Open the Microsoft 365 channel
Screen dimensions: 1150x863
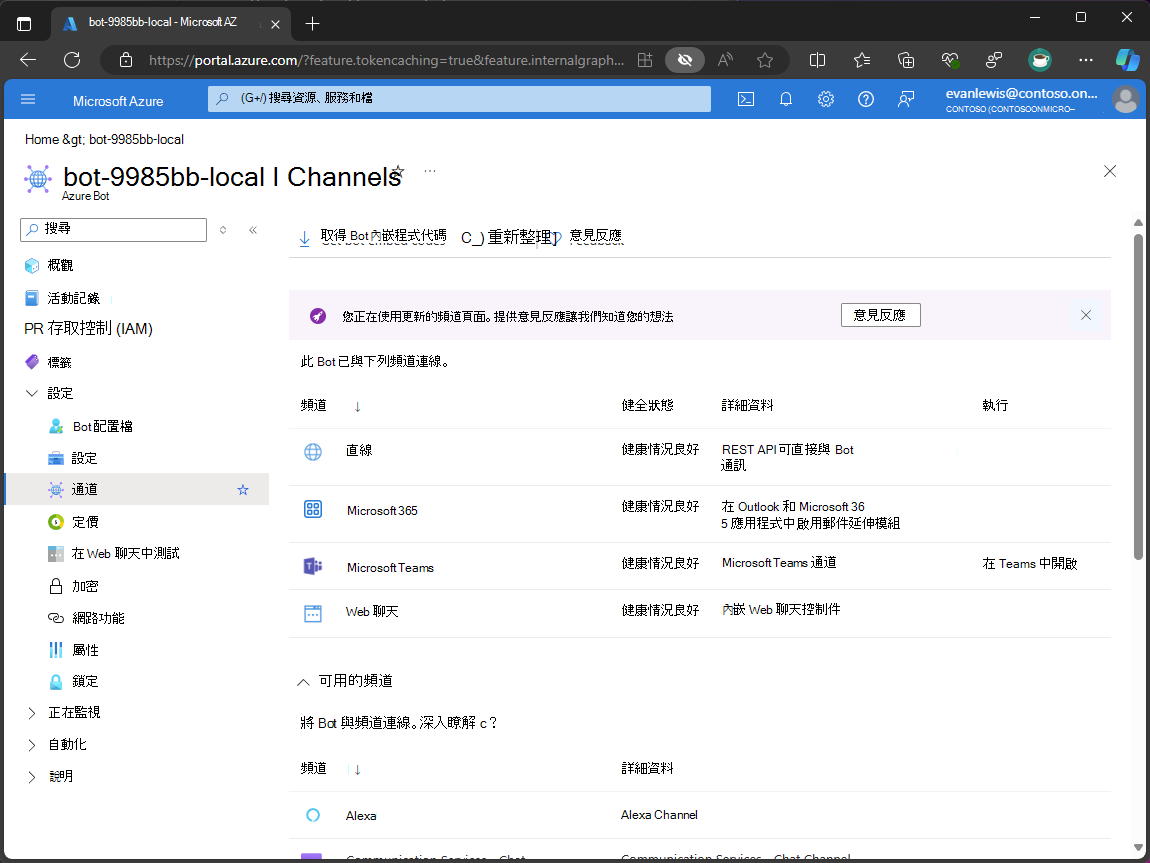[382, 511]
